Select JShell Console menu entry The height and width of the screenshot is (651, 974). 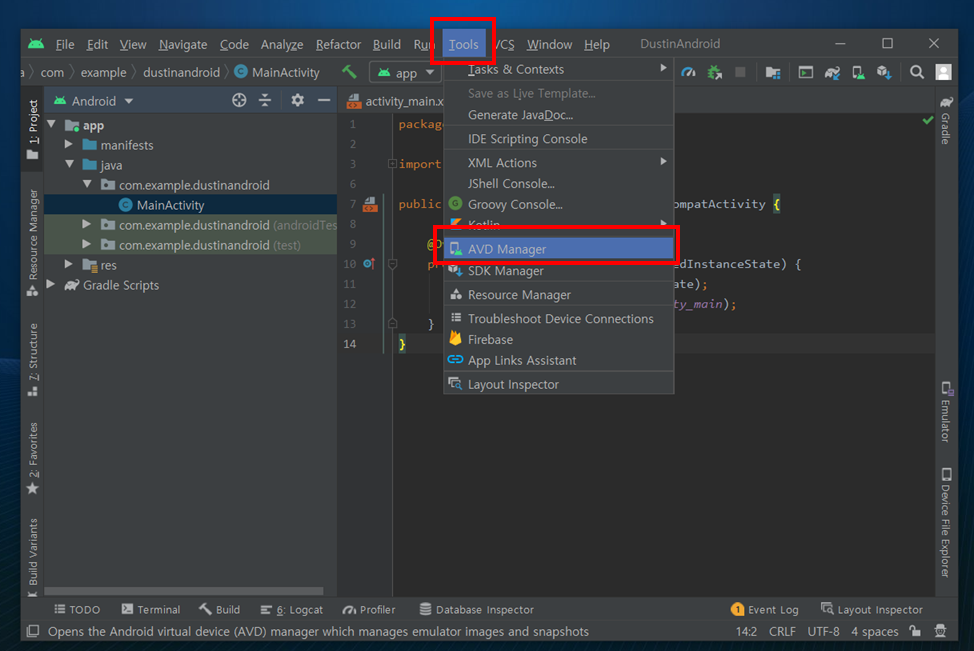[559, 184]
